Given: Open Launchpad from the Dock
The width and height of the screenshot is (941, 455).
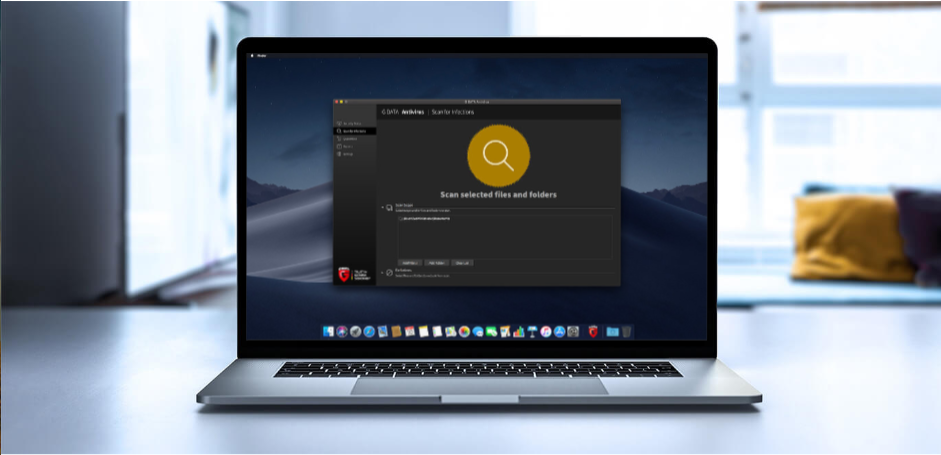Looking at the screenshot, I should point(356,331).
